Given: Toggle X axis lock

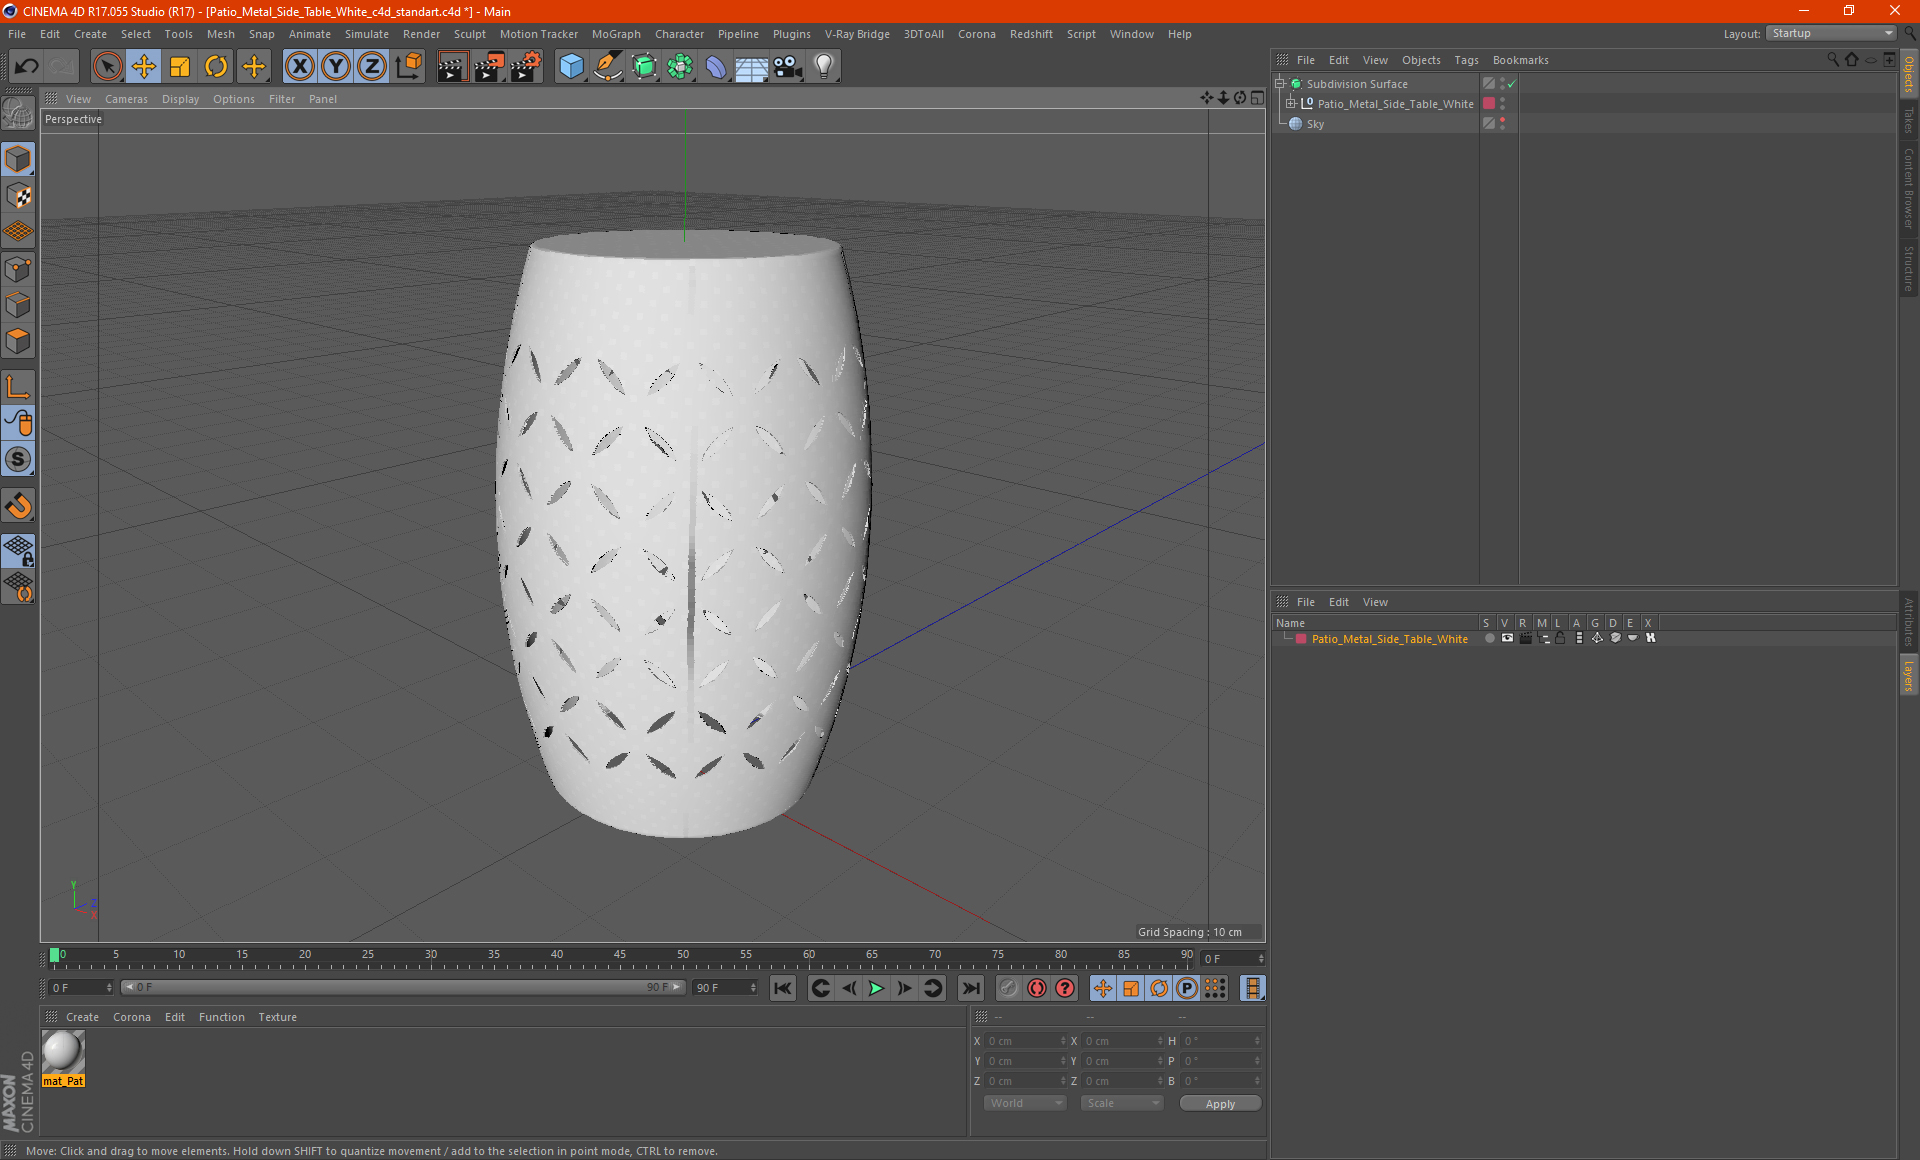Looking at the screenshot, I should 299,67.
